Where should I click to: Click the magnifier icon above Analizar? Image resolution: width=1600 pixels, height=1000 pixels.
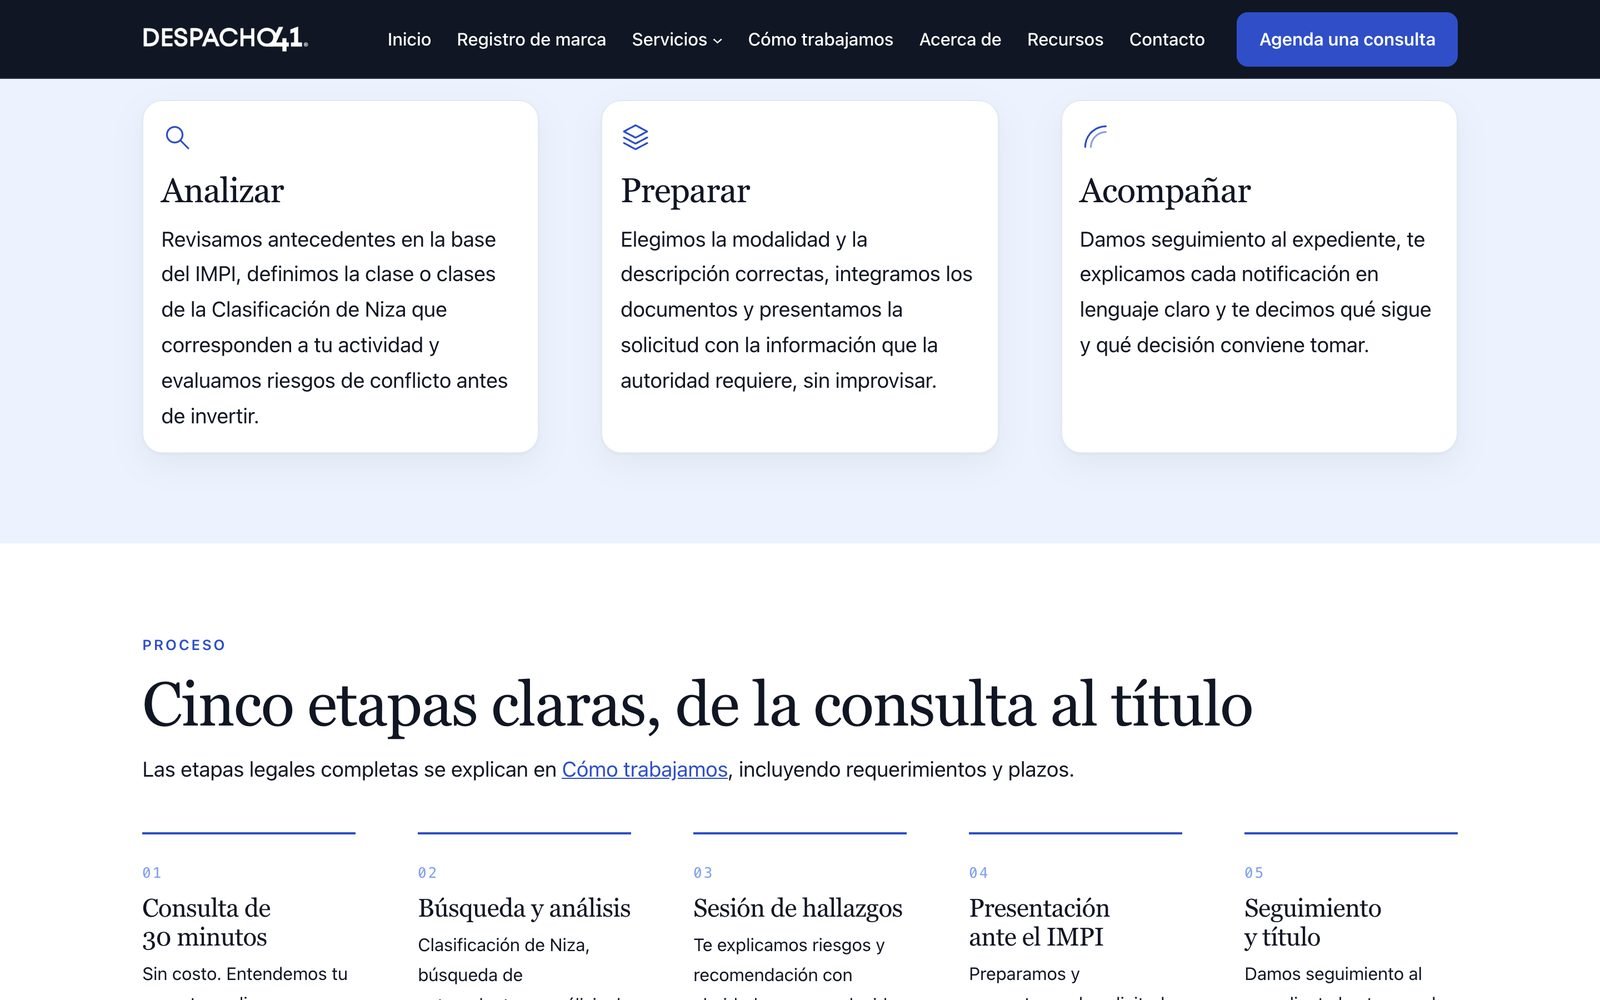177,137
